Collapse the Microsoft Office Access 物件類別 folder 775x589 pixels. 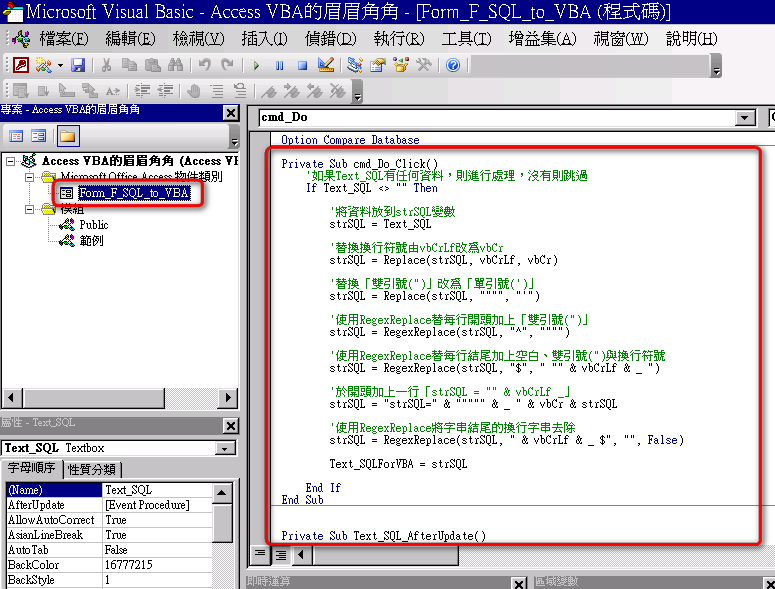(x=30, y=177)
